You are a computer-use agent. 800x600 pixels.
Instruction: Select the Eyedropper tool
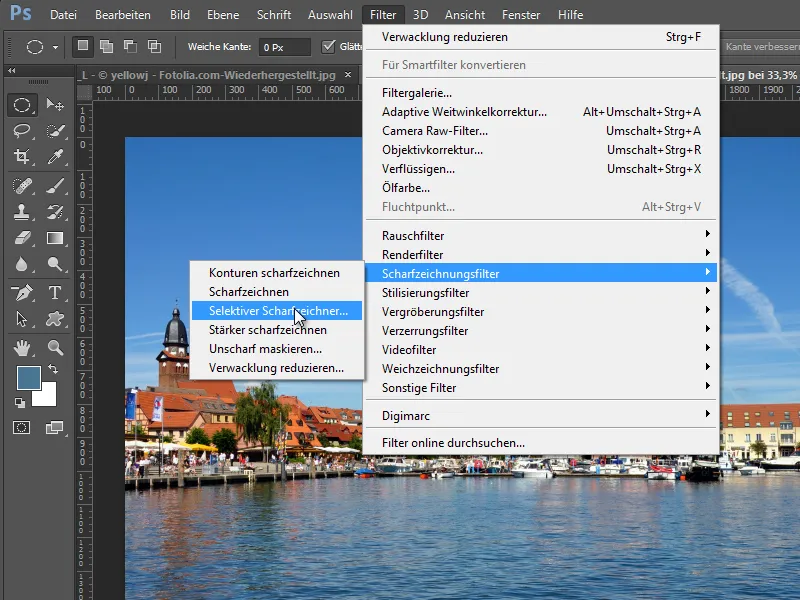pyautogui.click(x=55, y=156)
